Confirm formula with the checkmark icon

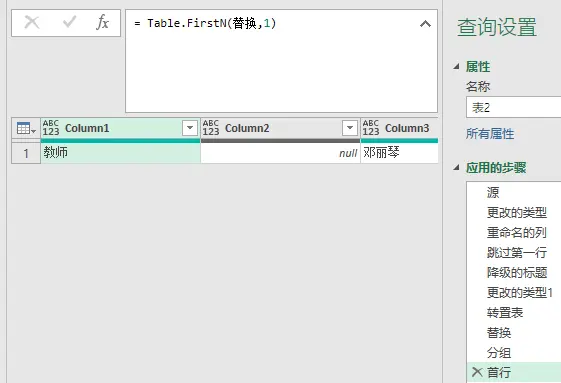point(69,23)
